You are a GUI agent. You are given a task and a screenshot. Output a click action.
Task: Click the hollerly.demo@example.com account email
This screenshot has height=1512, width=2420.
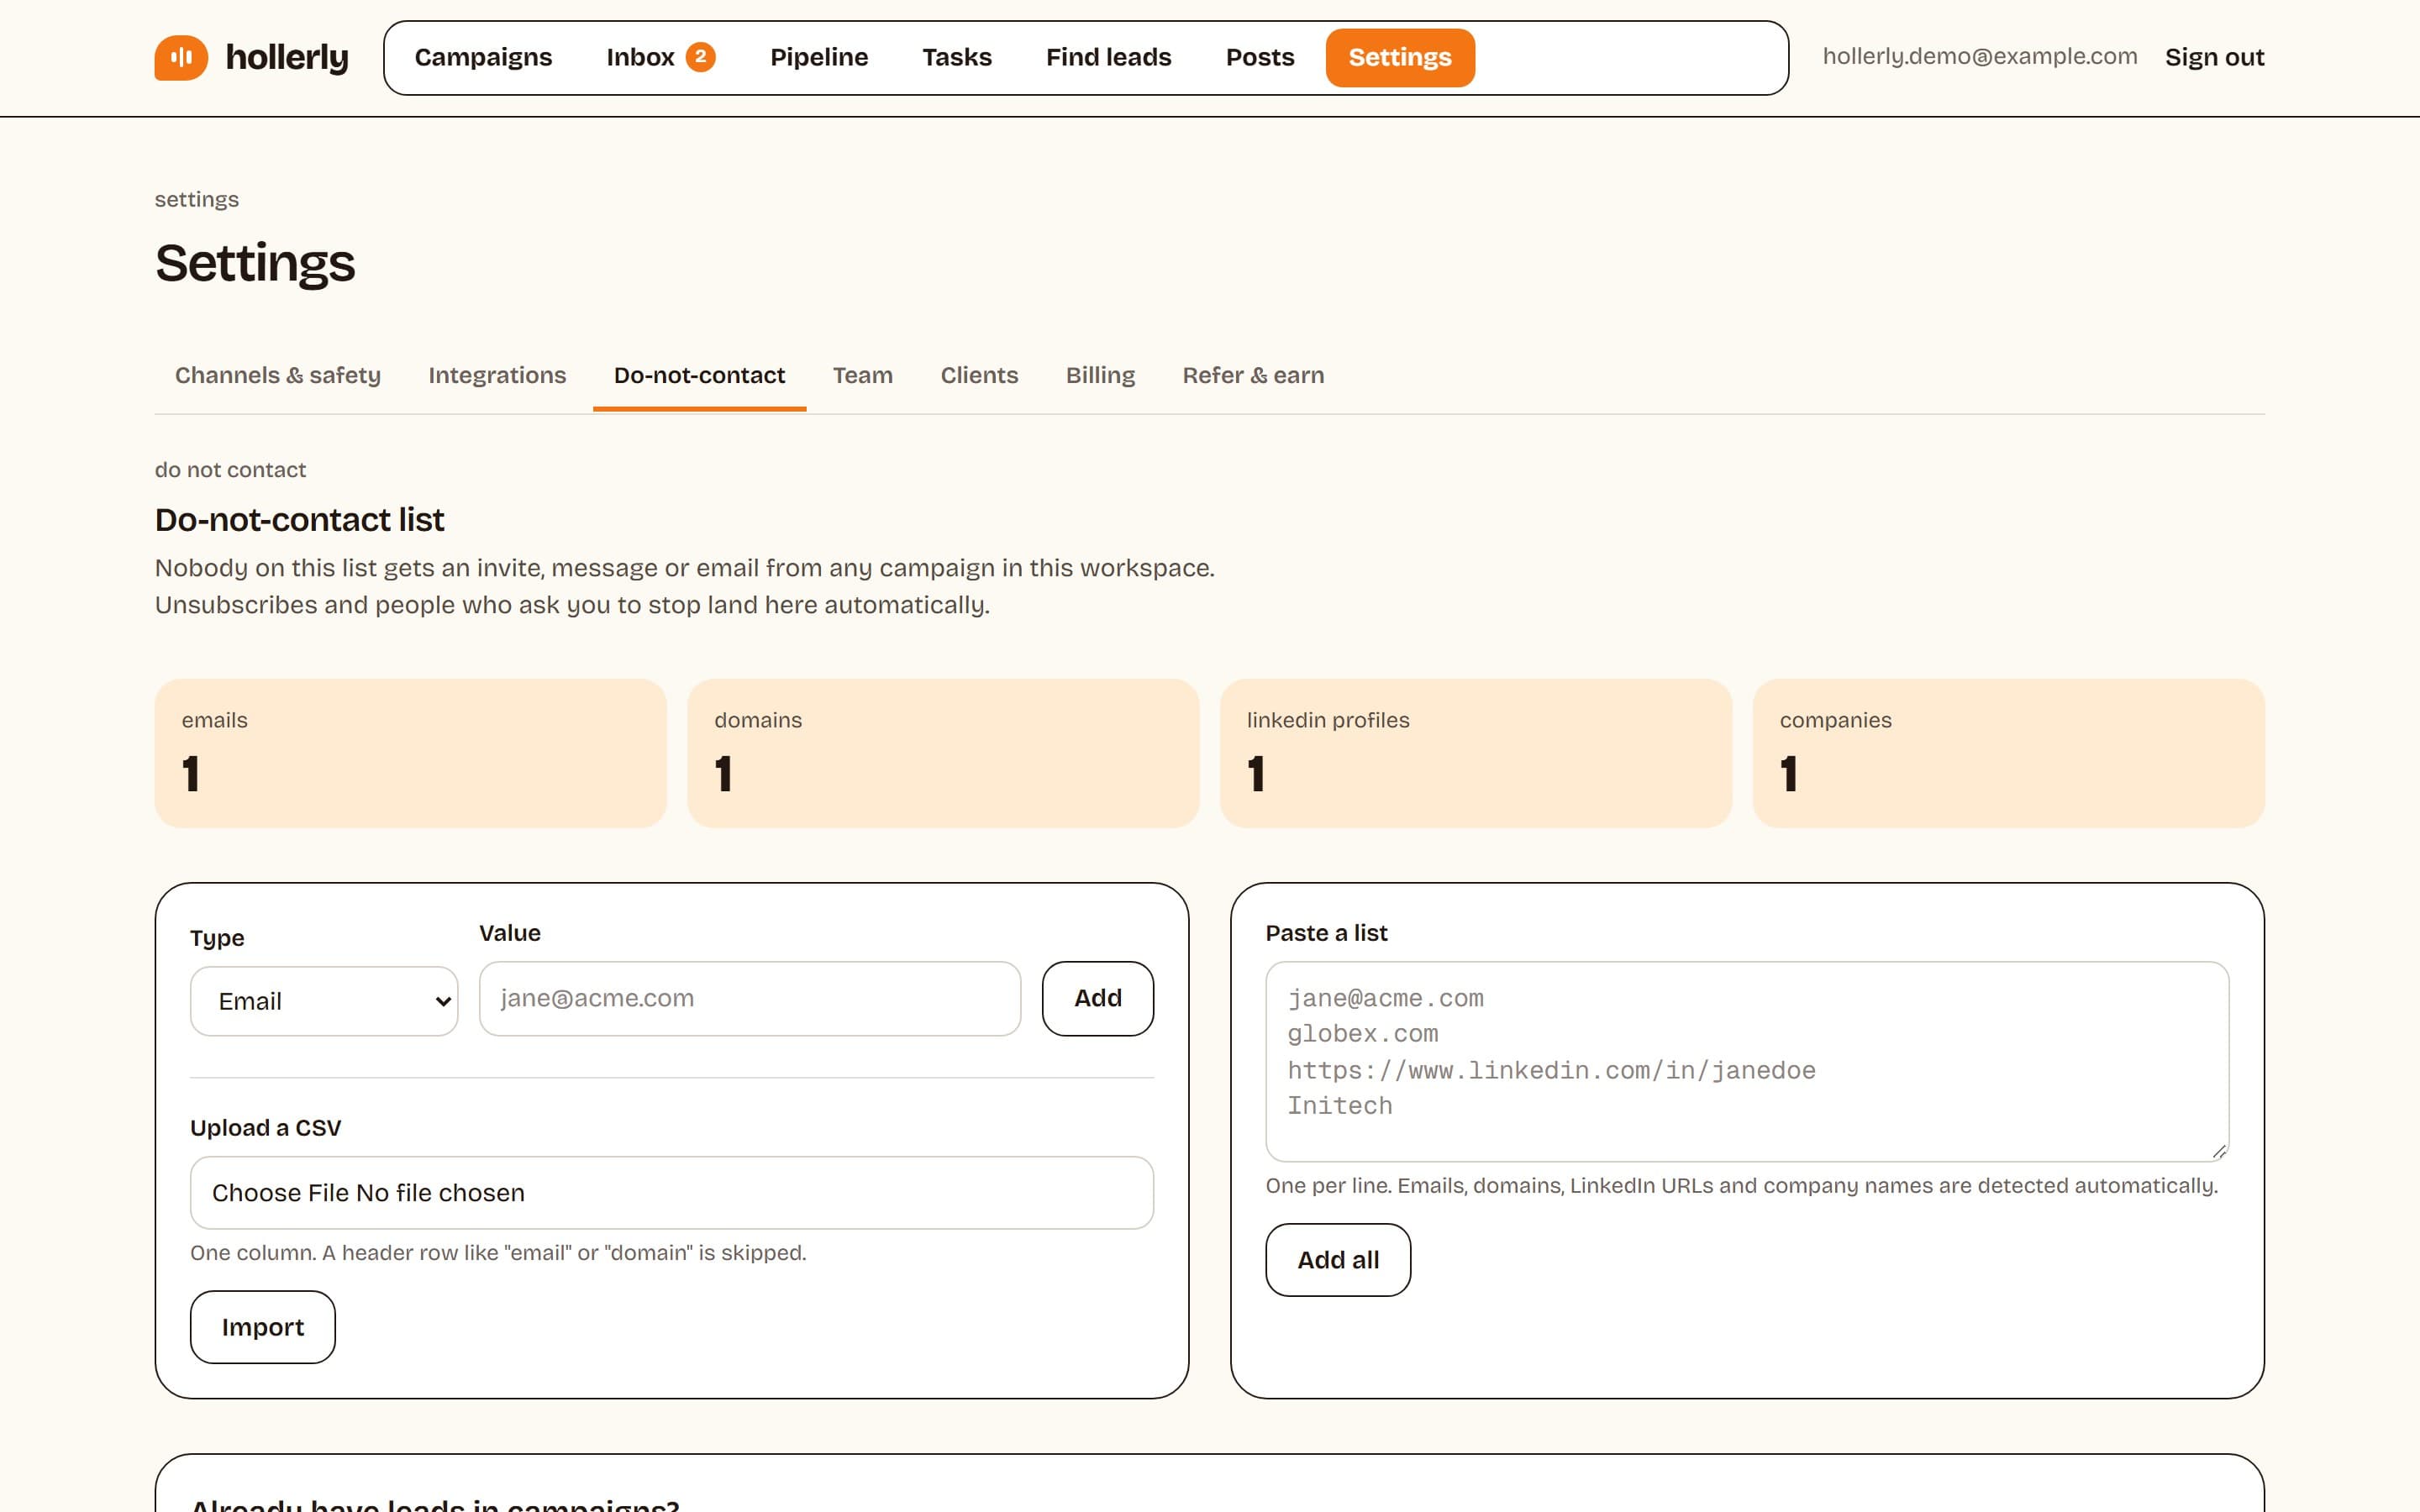click(1979, 56)
